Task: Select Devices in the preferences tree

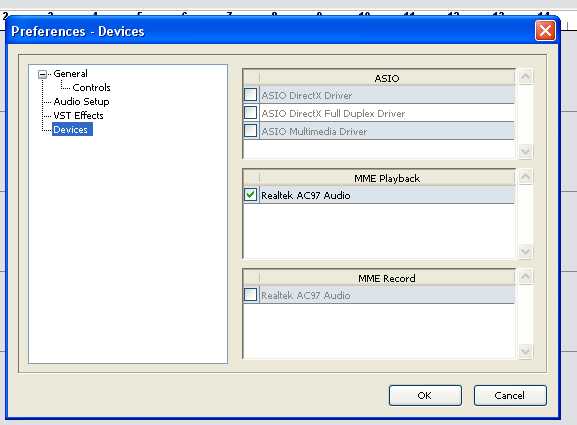Action: [72, 130]
